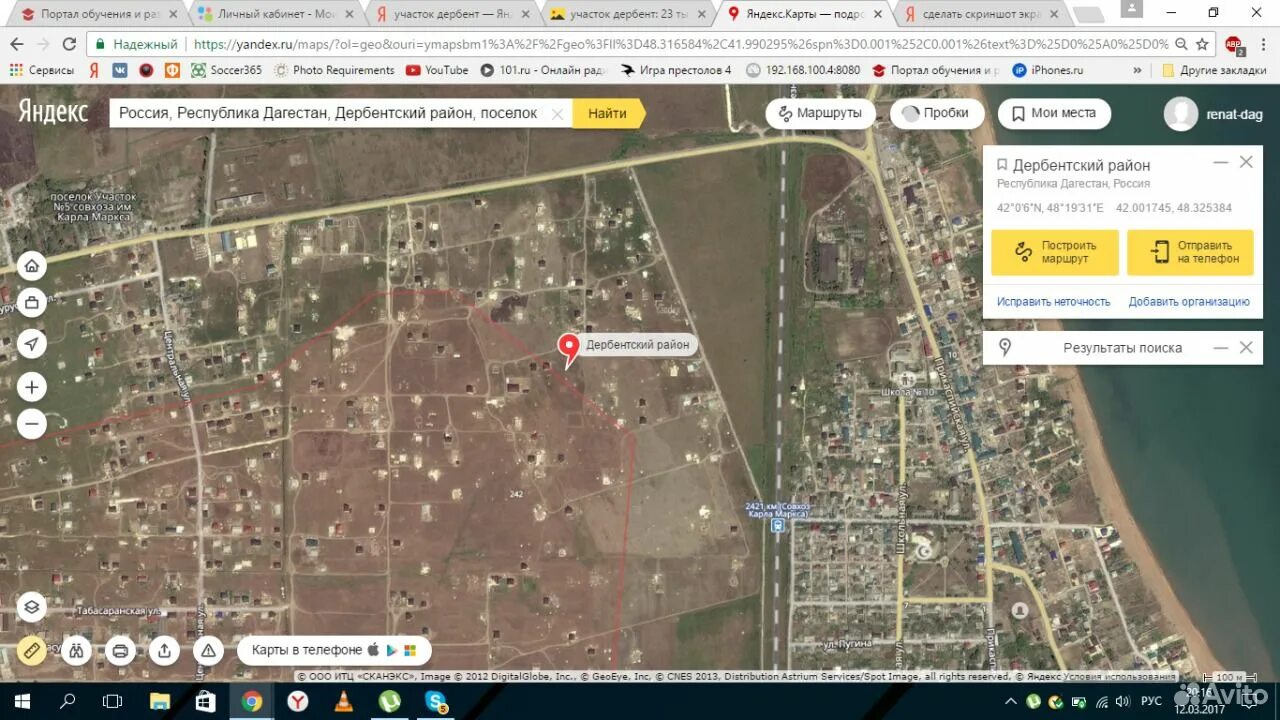Go back in browser history
The height and width of the screenshot is (720, 1280).
(x=17, y=45)
